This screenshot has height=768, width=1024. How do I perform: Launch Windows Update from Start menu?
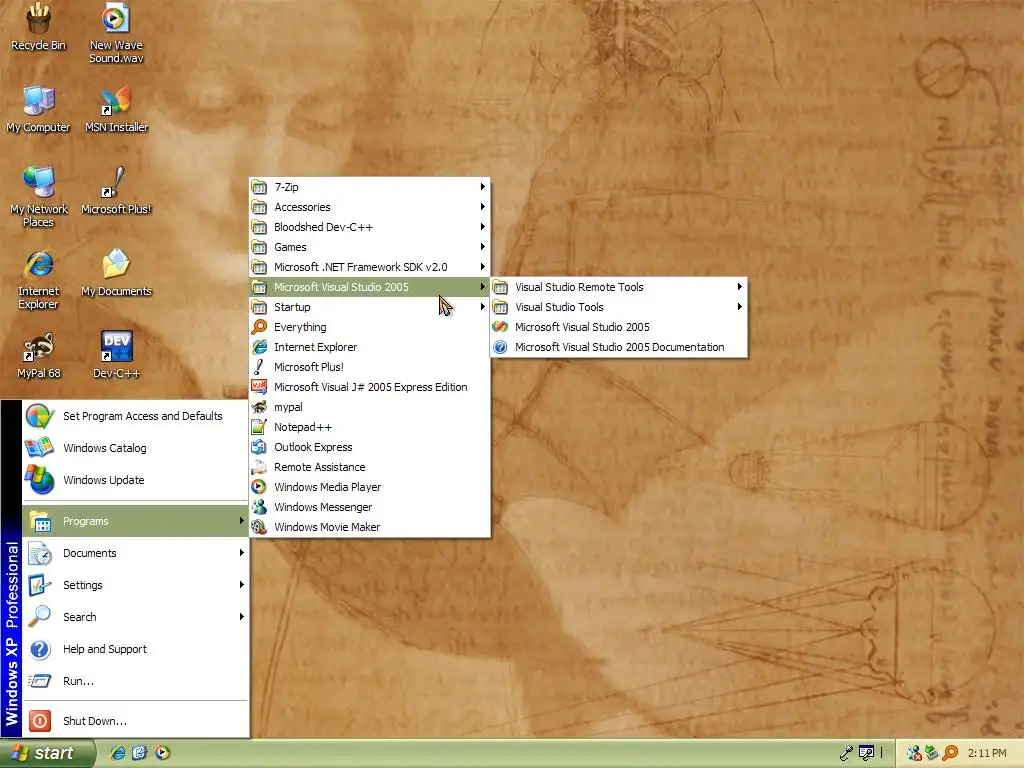tap(136, 480)
